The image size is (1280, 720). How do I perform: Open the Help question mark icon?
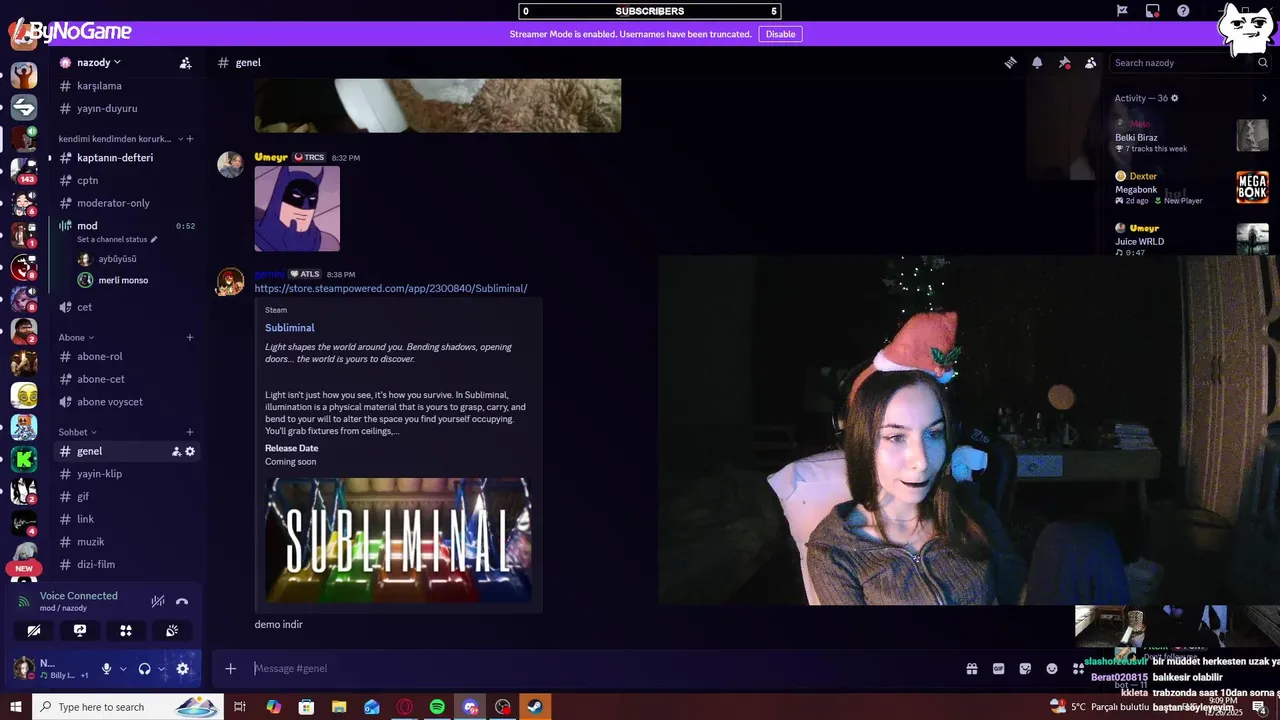tap(1183, 11)
